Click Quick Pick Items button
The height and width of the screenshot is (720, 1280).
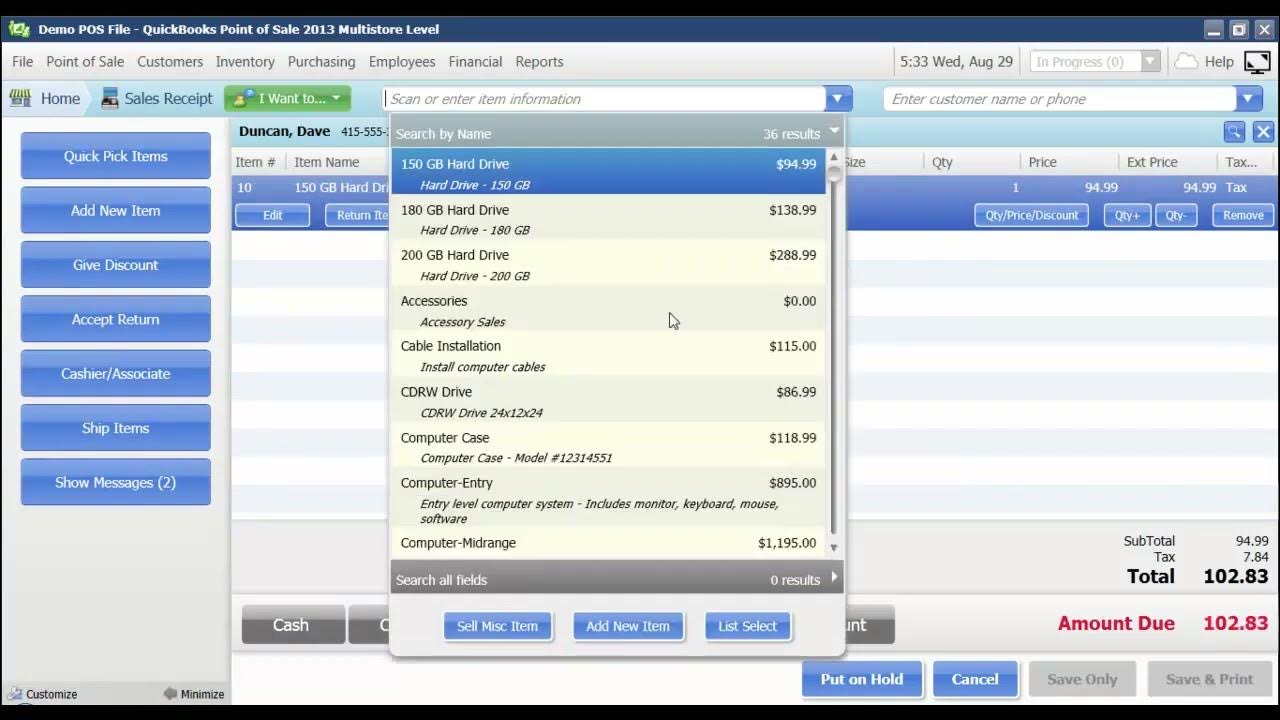point(116,156)
